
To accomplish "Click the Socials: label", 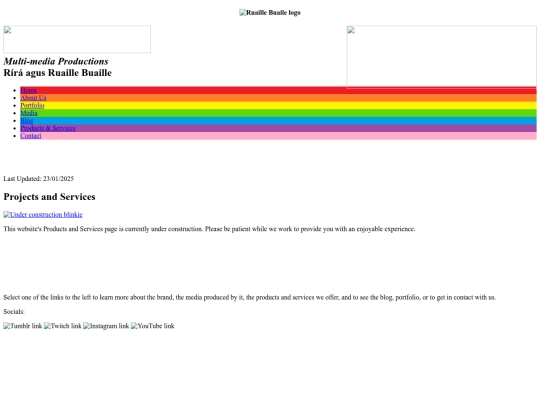I will pos(14,312).
